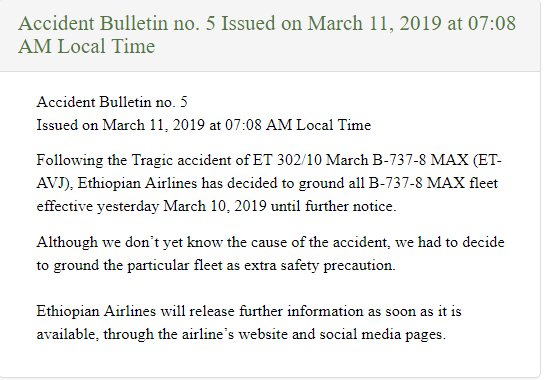
Task: Click the 'B-737-8 MAX (ET-' text
Action: (437, 160)
